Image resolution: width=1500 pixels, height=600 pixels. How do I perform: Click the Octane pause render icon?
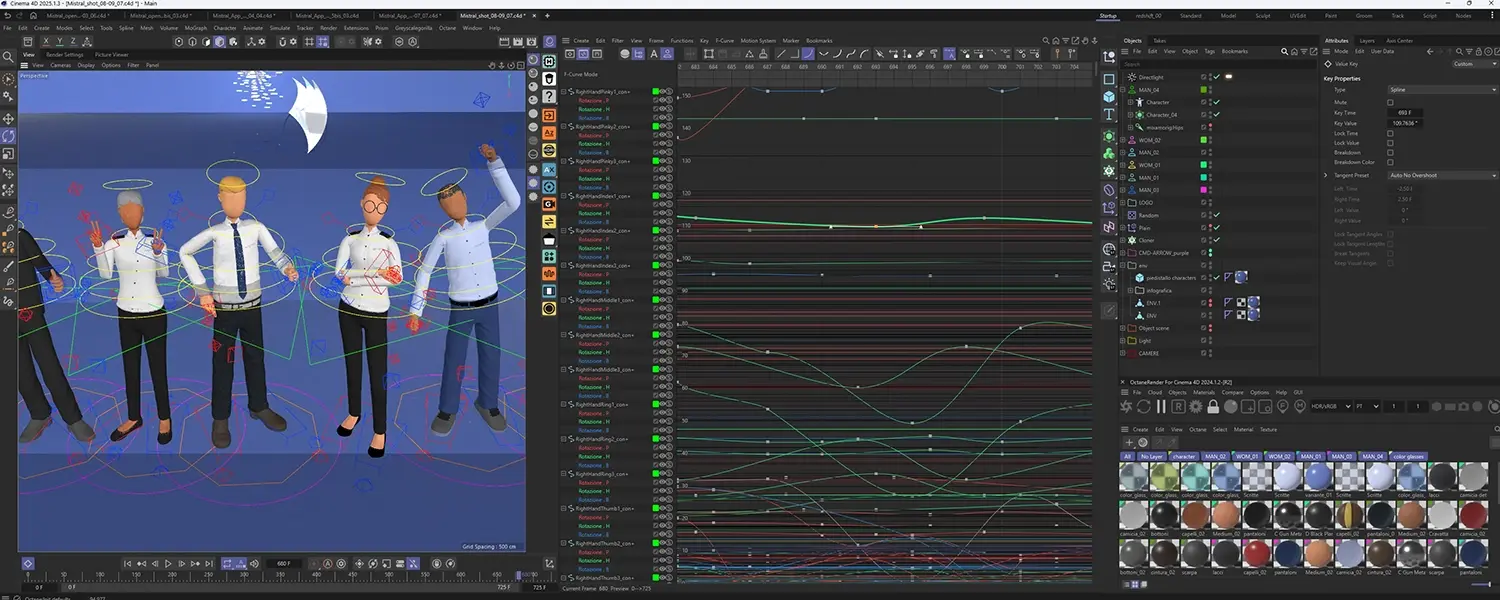(1161, 407)
